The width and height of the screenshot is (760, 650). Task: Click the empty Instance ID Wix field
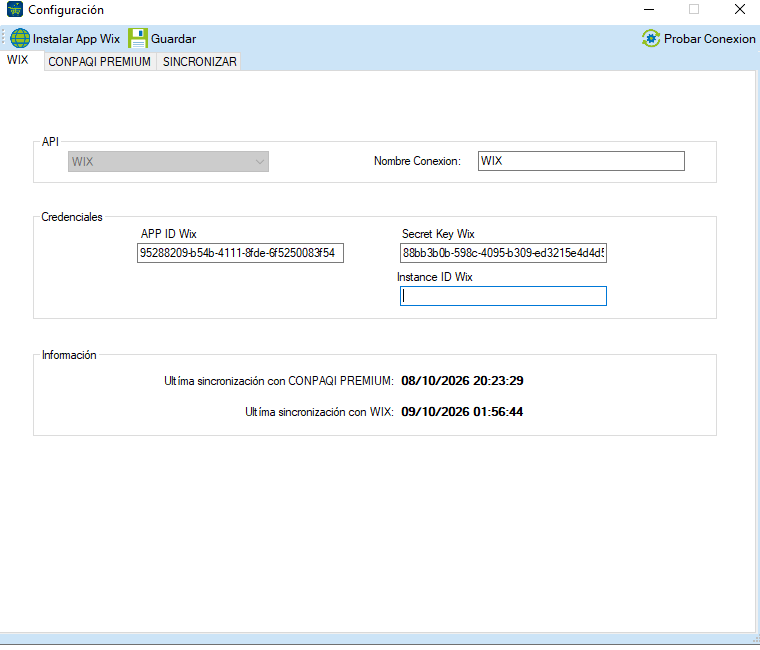point(503,296)
